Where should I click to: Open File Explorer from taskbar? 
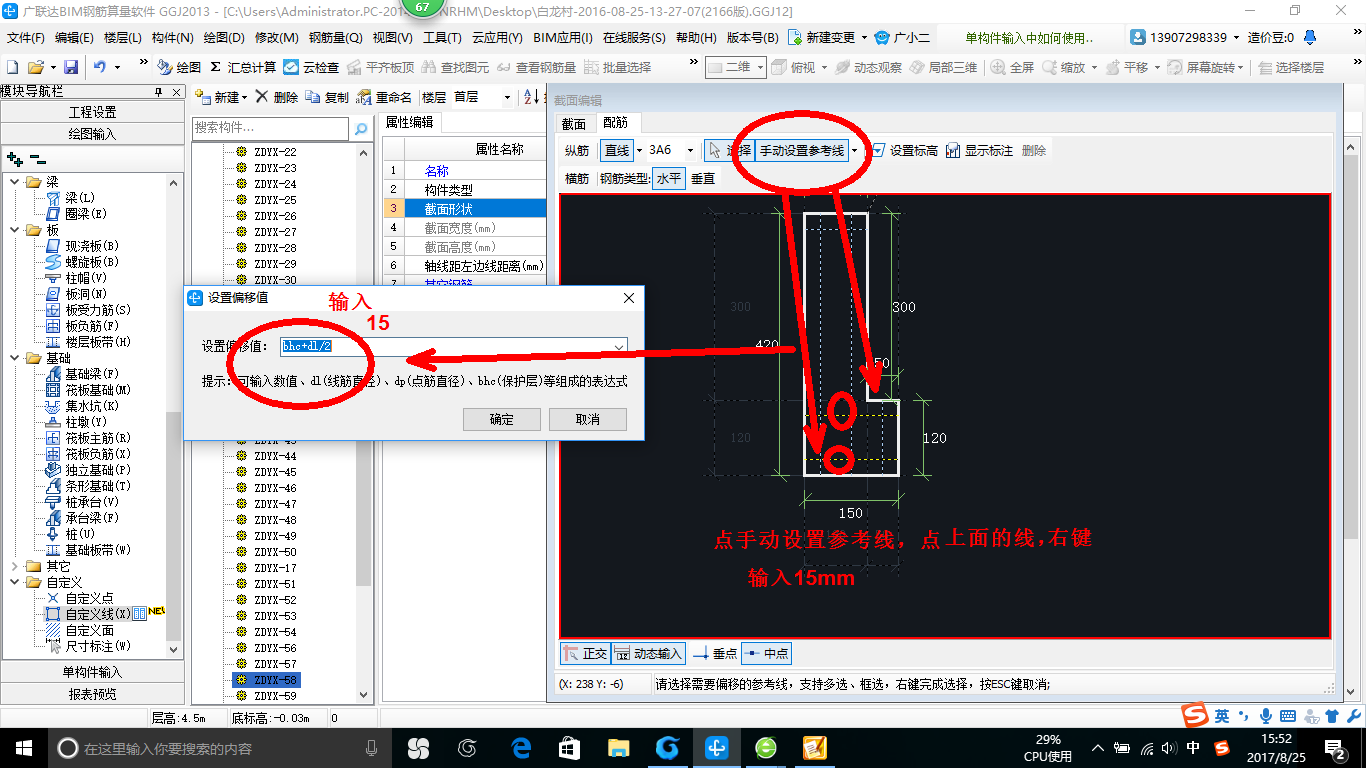(619, 747)
